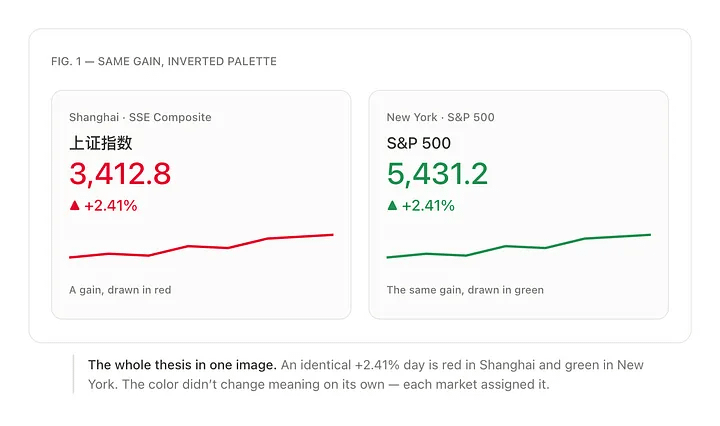Click the green S&P 500 sparkline chart
The width and height of the screenshot is (720, 426).
pos(518,246)
